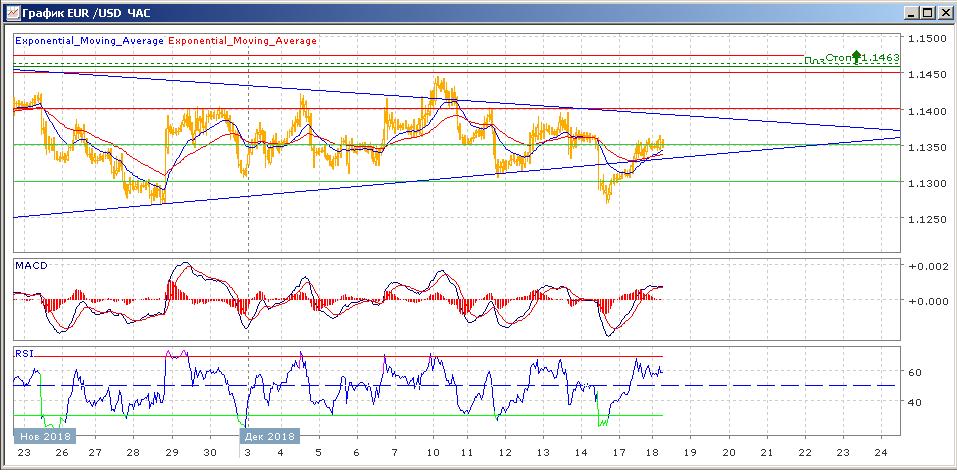Click the green stop order marker 1.1463
This screenshot has width=957, height=473.
(851, 58)
